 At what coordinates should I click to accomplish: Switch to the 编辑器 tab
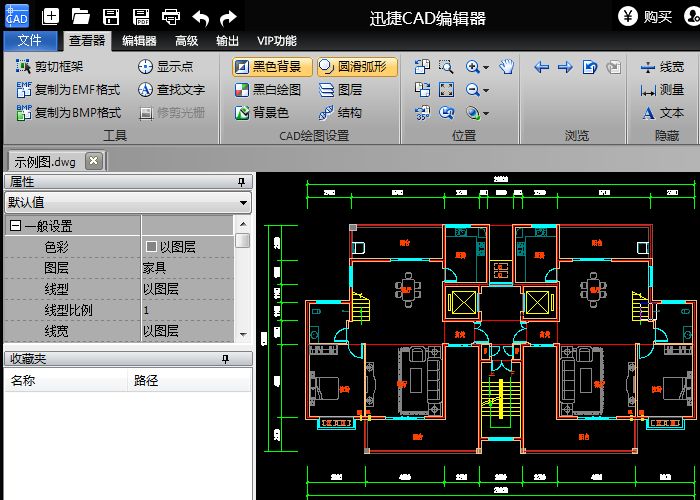tap(139, 41)
